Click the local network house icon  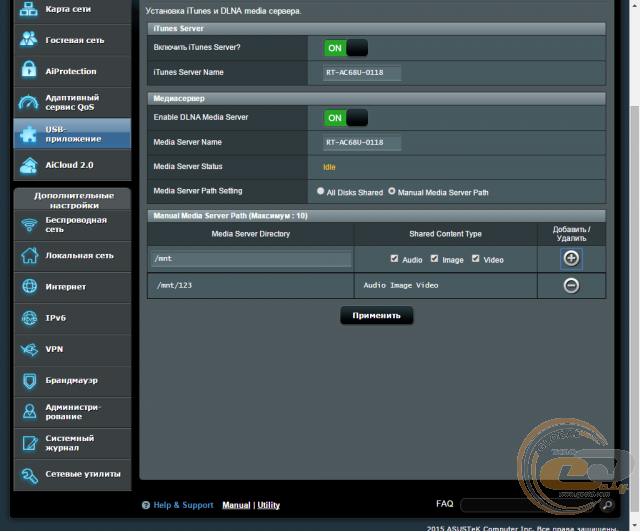coord(29,256)
